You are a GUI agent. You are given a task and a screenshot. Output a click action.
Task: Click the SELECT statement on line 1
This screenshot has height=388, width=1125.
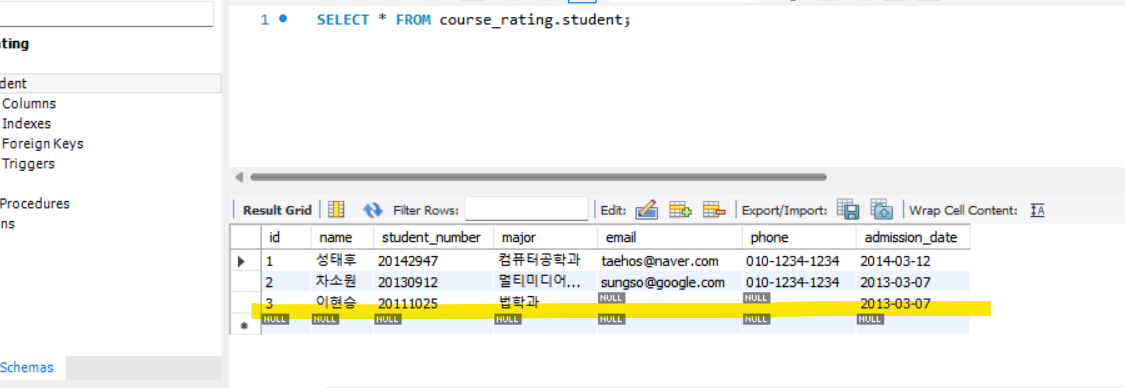(x=474, y=20)
